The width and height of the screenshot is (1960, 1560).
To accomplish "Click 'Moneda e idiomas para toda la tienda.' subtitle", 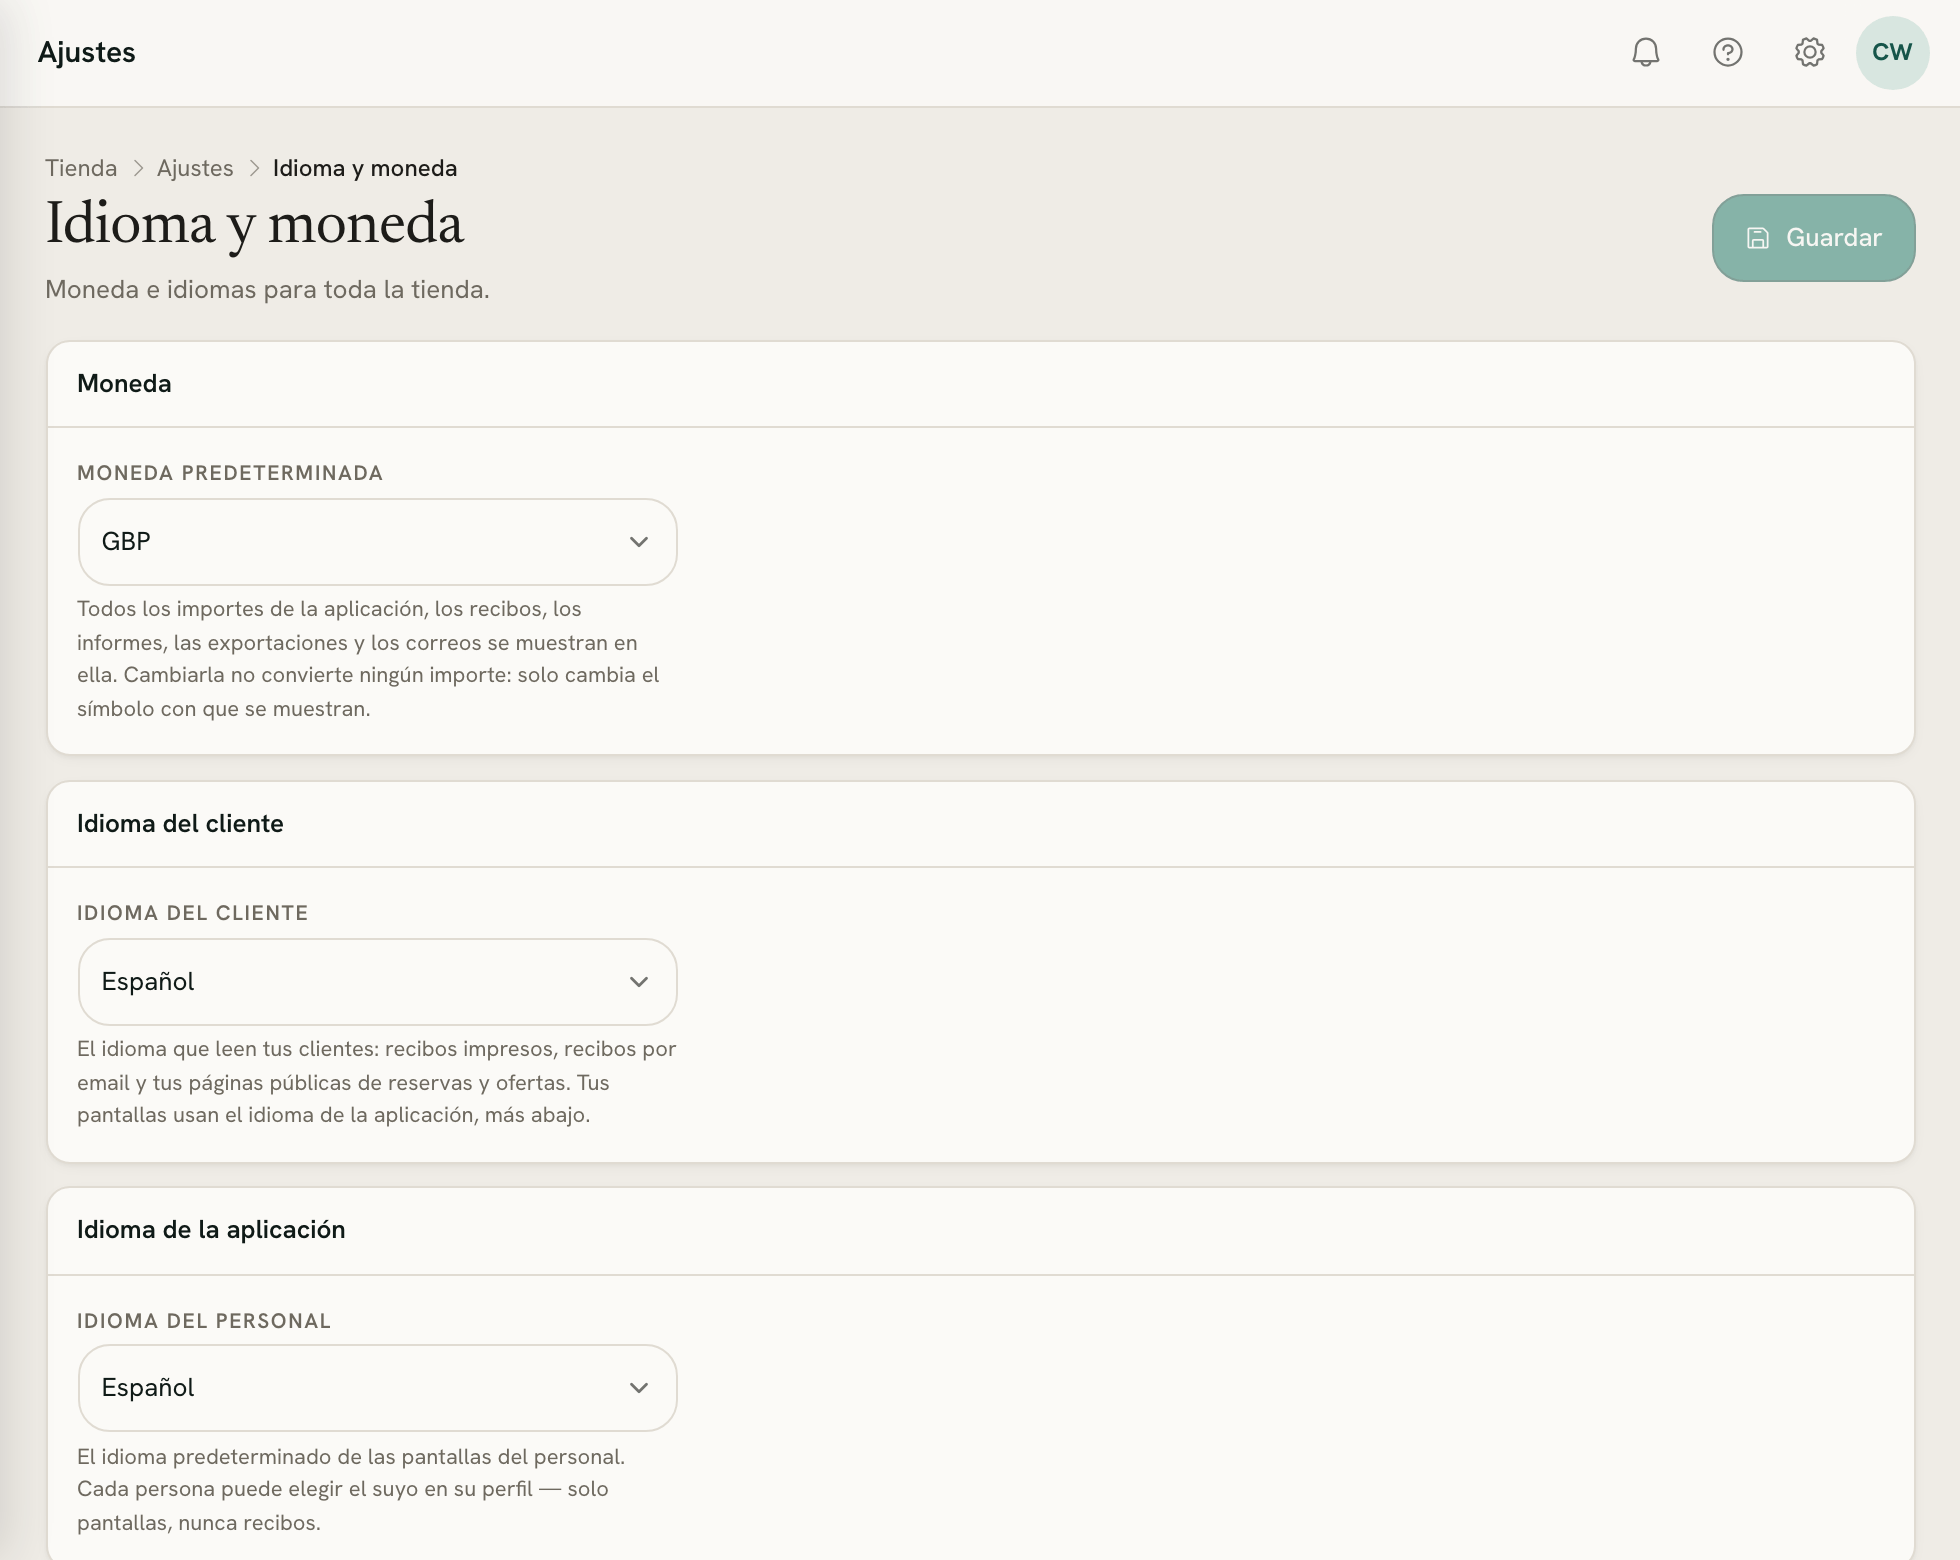I will pyautogui.click(x=267, y=290).
